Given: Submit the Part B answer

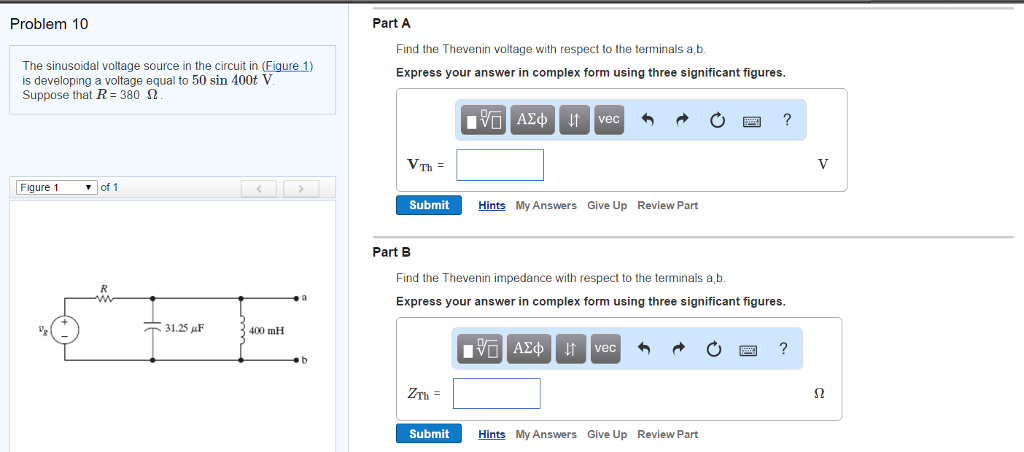Looking at the screenshot, I should [x=428, y=434].
